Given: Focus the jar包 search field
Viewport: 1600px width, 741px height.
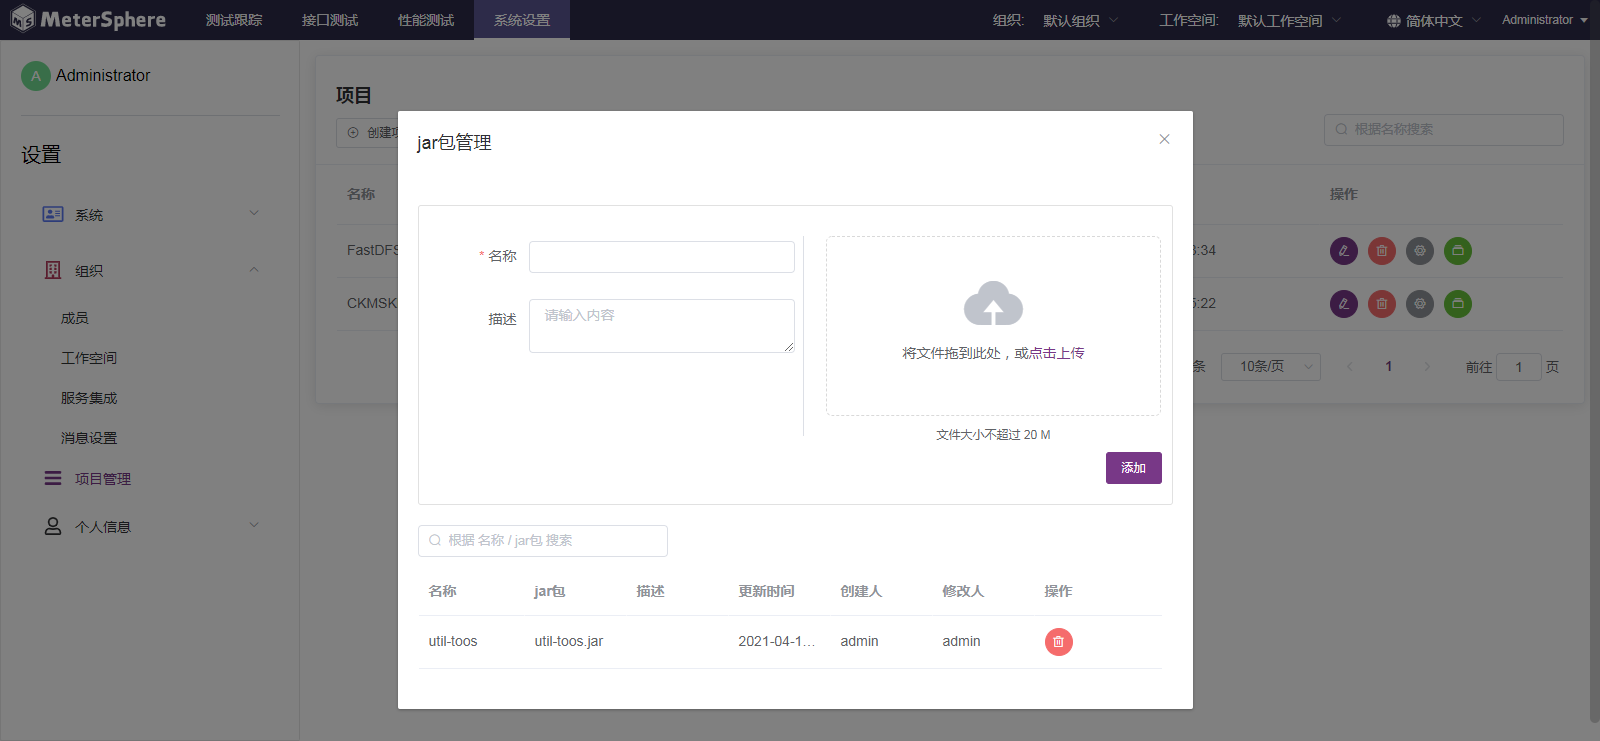Looking at the screenshot, I should pyautogui.click(x=543, y=541).
